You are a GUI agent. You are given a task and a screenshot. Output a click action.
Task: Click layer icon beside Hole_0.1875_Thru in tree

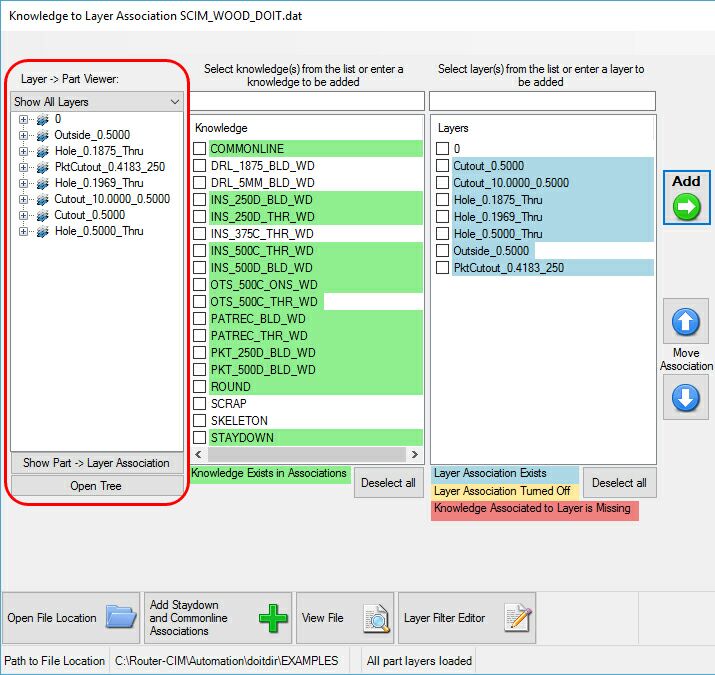coord(42,151)
